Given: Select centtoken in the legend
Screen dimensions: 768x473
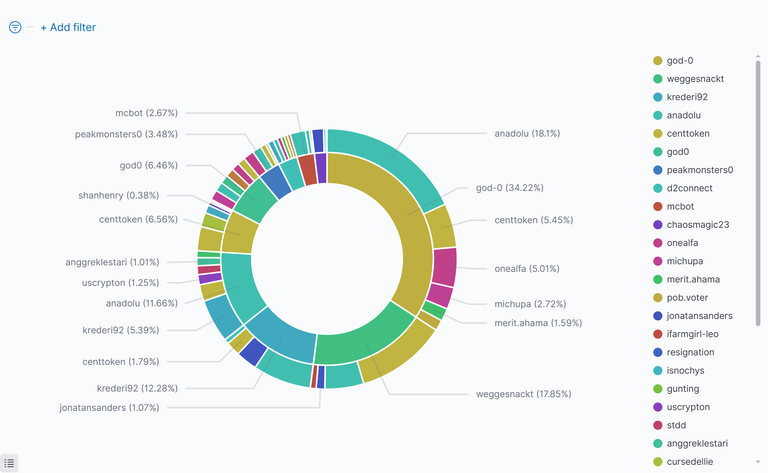Looking at the screenshot, I should click(x=688, y=134).
